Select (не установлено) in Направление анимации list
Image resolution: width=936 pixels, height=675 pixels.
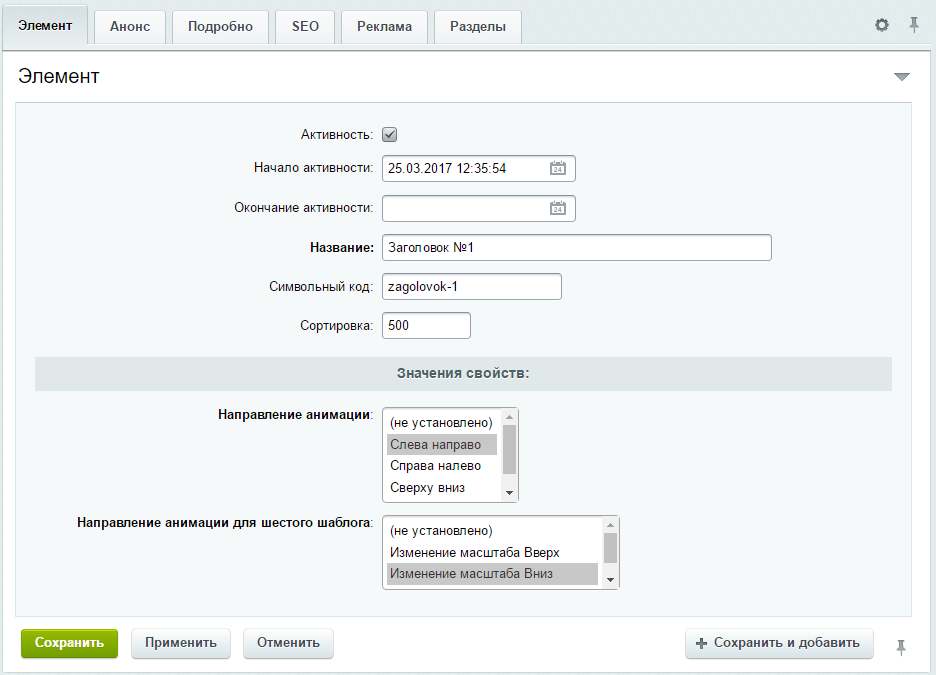click(442, 423)
